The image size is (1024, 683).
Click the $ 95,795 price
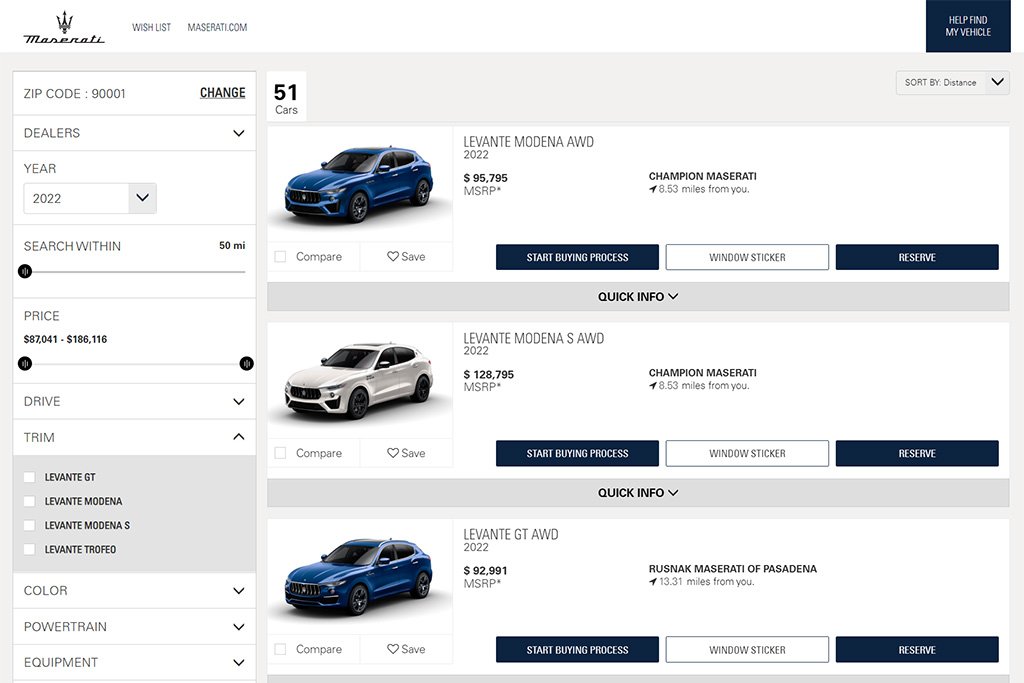pos(485,178)
